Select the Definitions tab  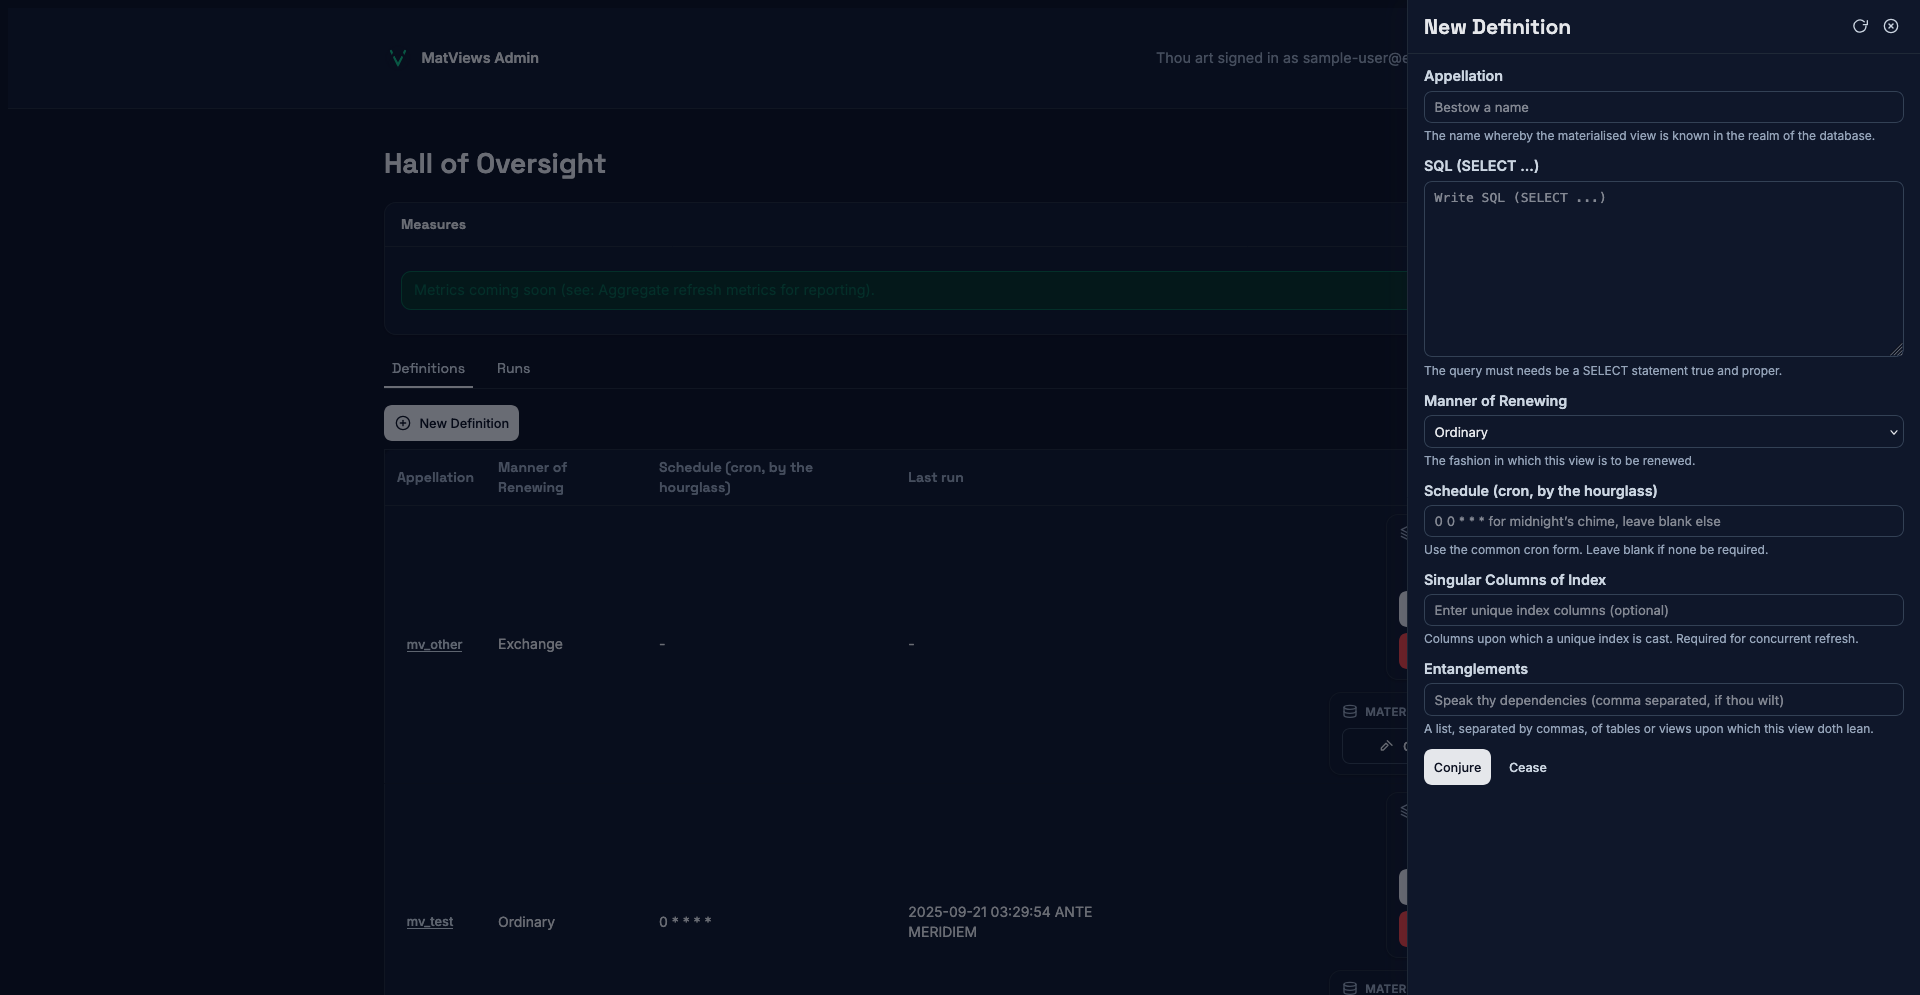tap(428, 369)
